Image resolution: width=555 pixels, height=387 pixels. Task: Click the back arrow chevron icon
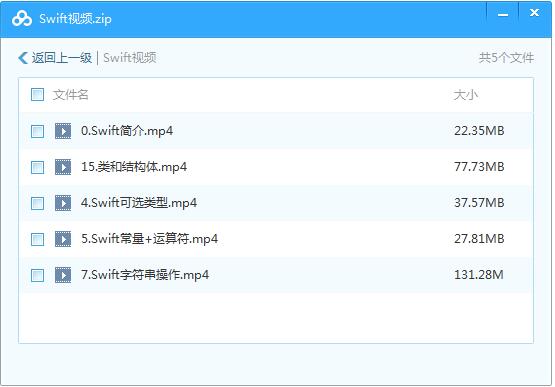pos(23,58)
